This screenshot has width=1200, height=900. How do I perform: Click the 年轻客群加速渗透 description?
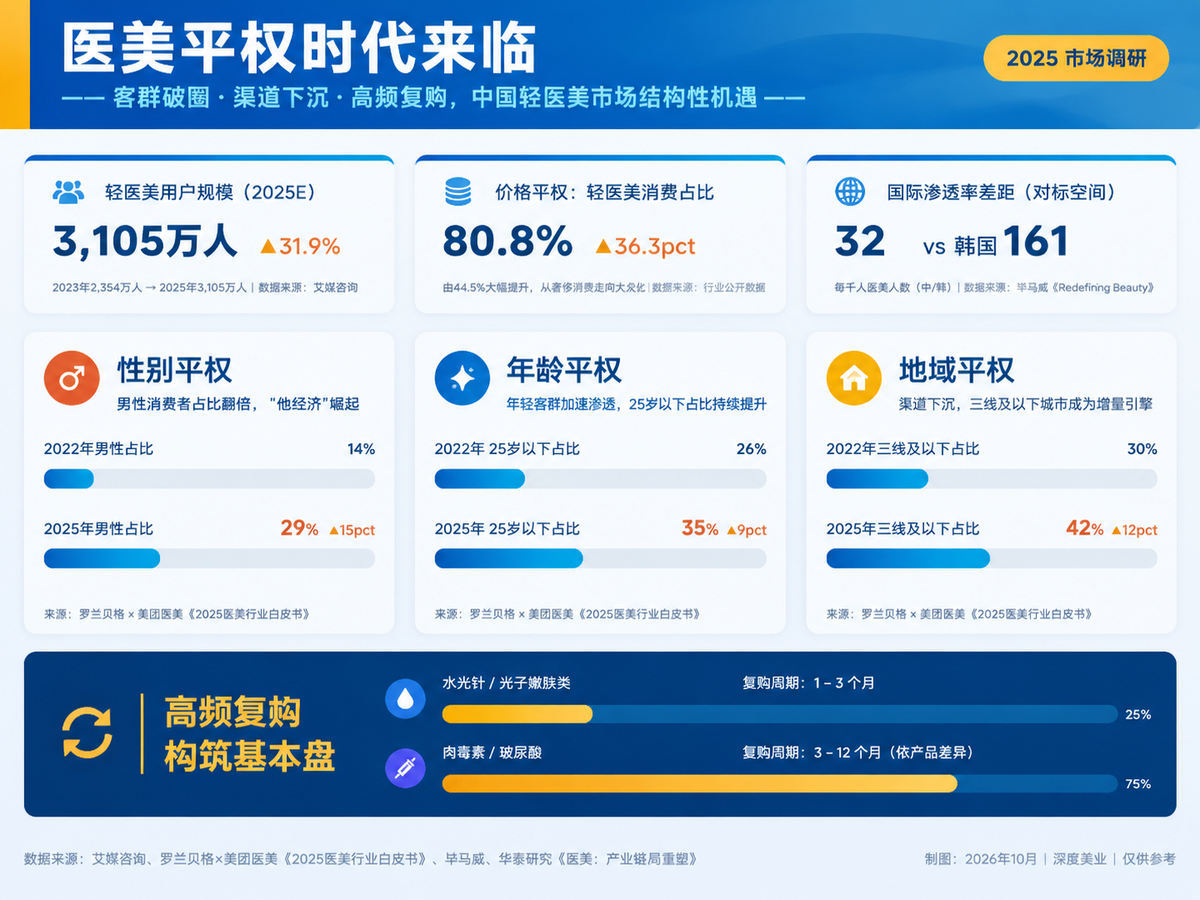(637, 405)
